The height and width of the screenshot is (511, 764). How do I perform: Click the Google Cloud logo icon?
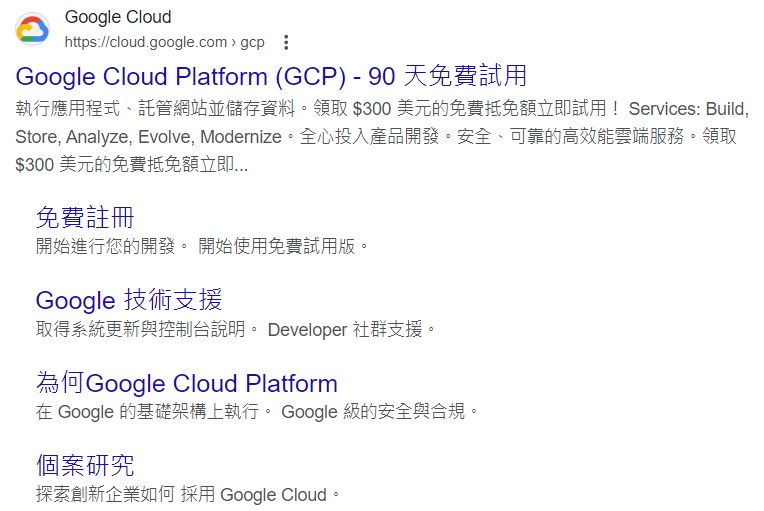tap(32, 30)
